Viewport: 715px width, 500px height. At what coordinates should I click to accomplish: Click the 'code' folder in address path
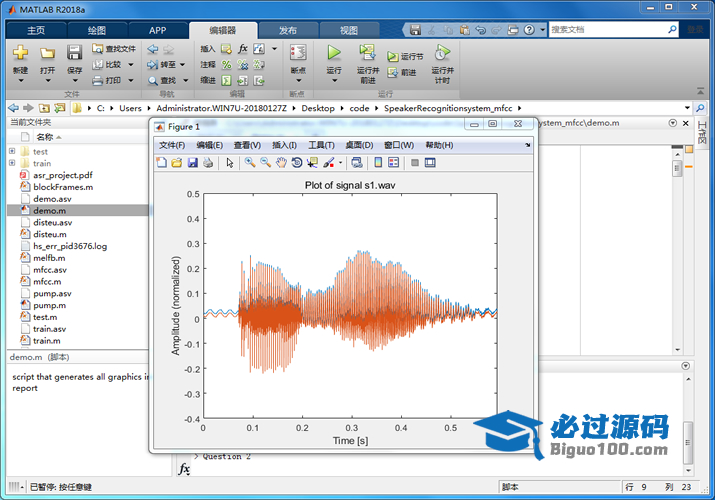click(x=359, y=108)
